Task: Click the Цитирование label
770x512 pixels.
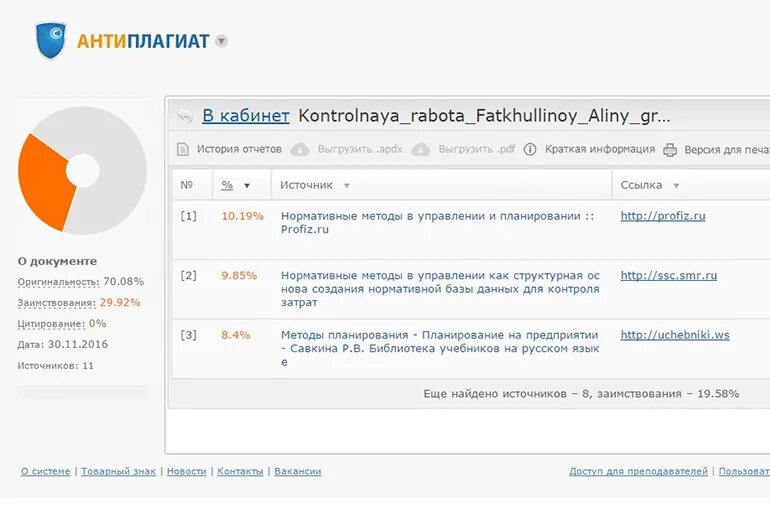Action: (x=51, y=324)
